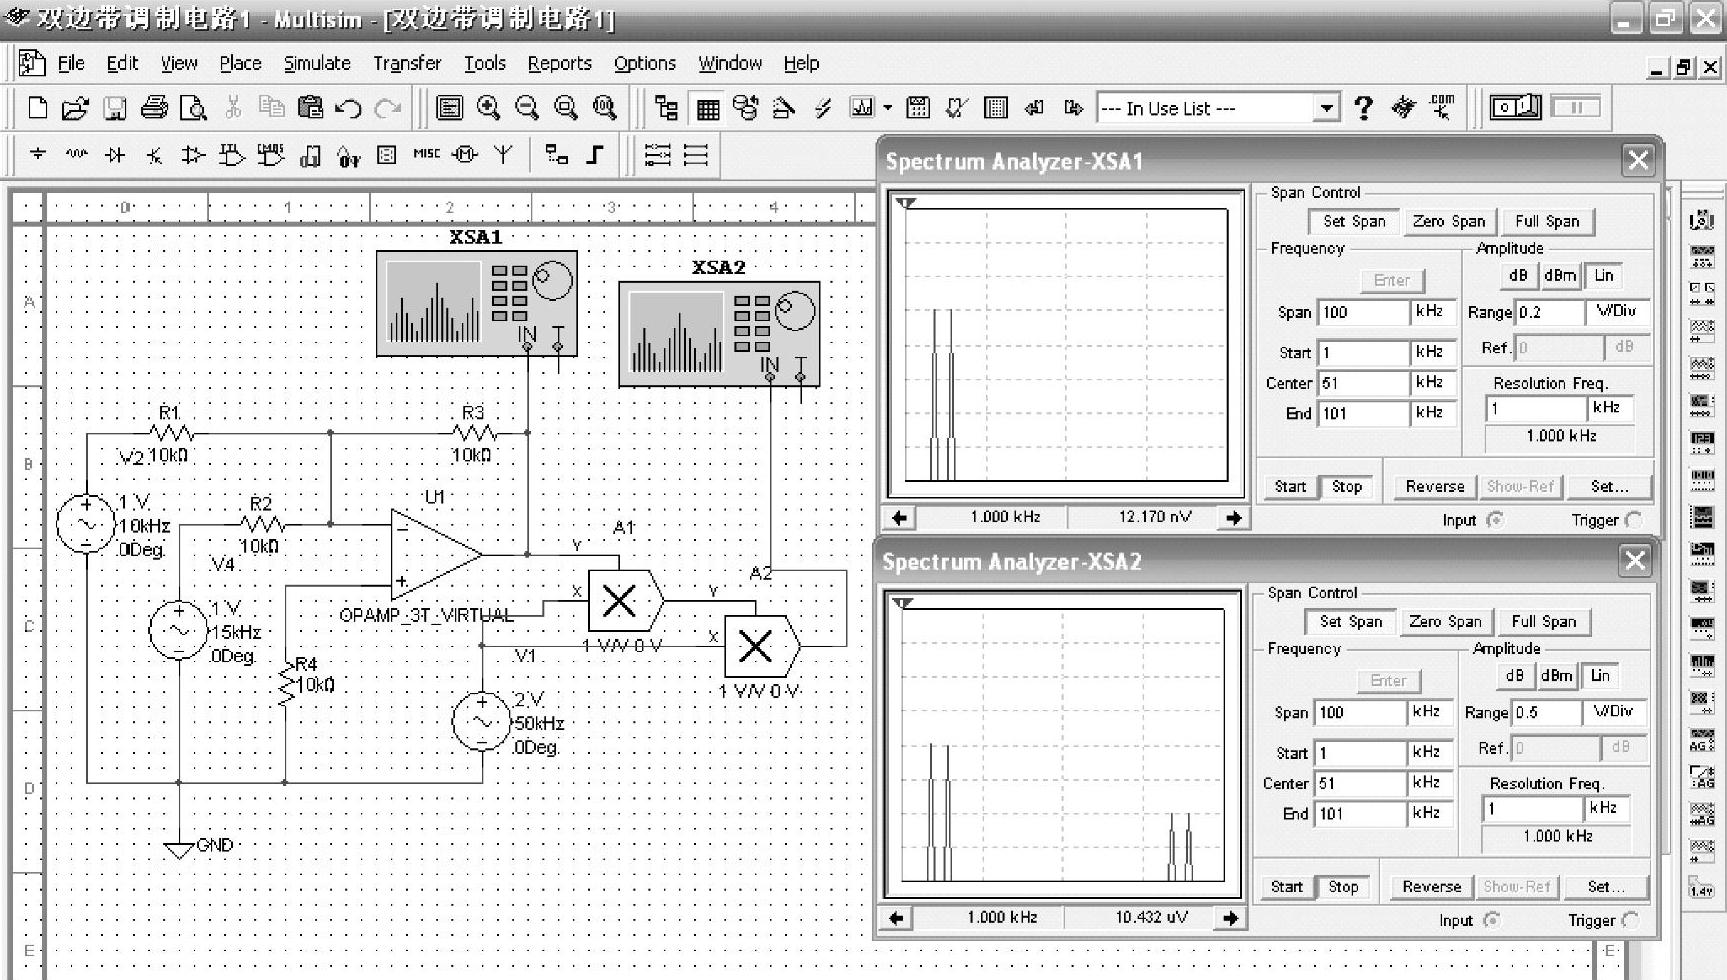
Task: Open the Transfer menu
Action: pos(407,63)
